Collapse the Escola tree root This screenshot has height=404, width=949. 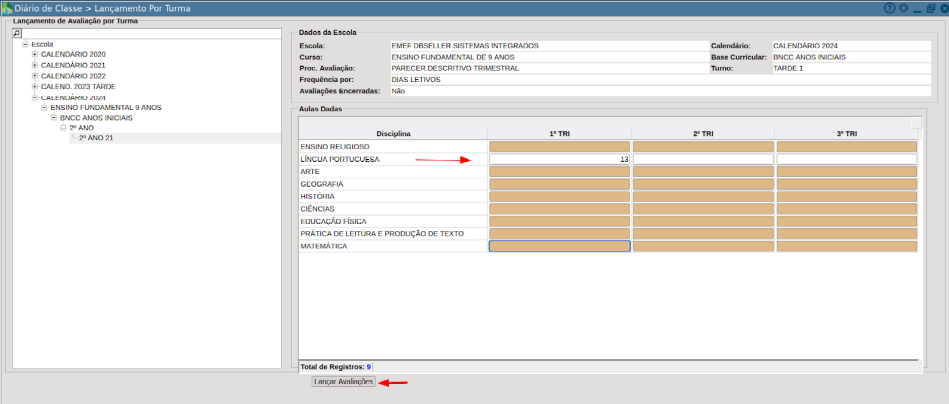tap(25, 44)
